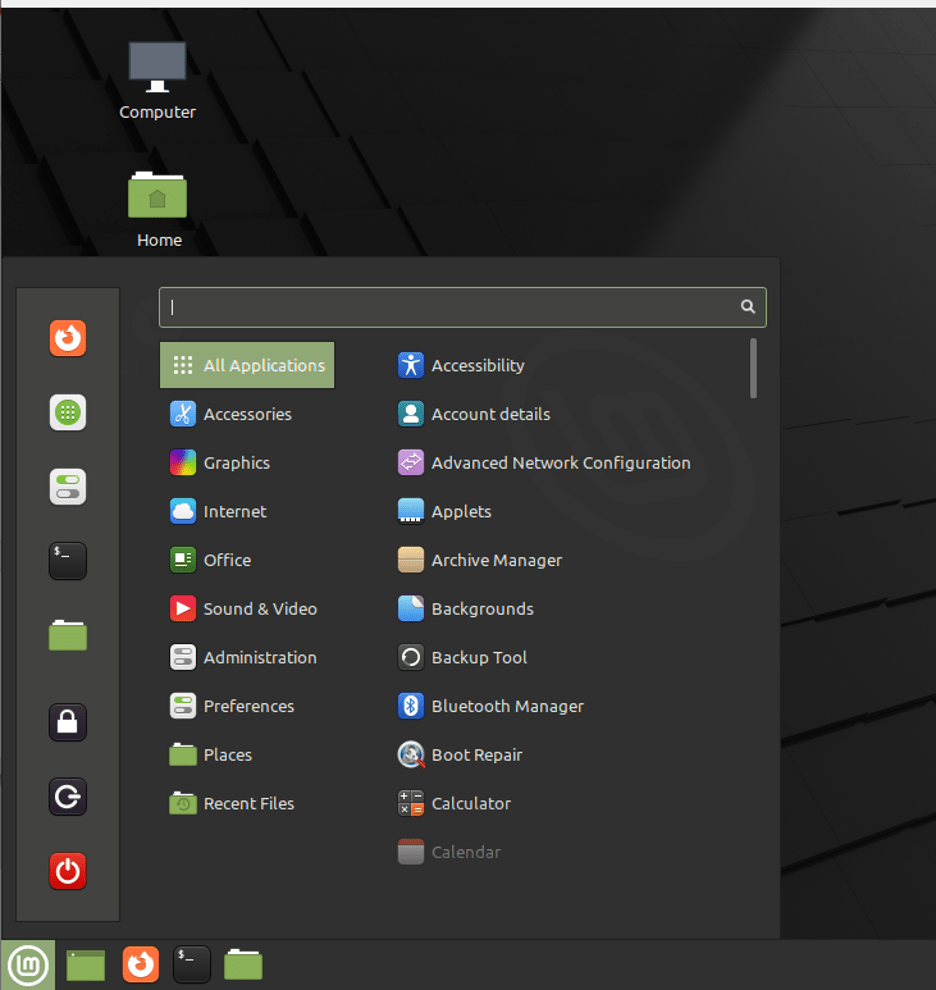Image resolution: width=936 pixels, height=990 pixels.
Task: Log out using the sidebar icon
Action: (x=67, y=797)
